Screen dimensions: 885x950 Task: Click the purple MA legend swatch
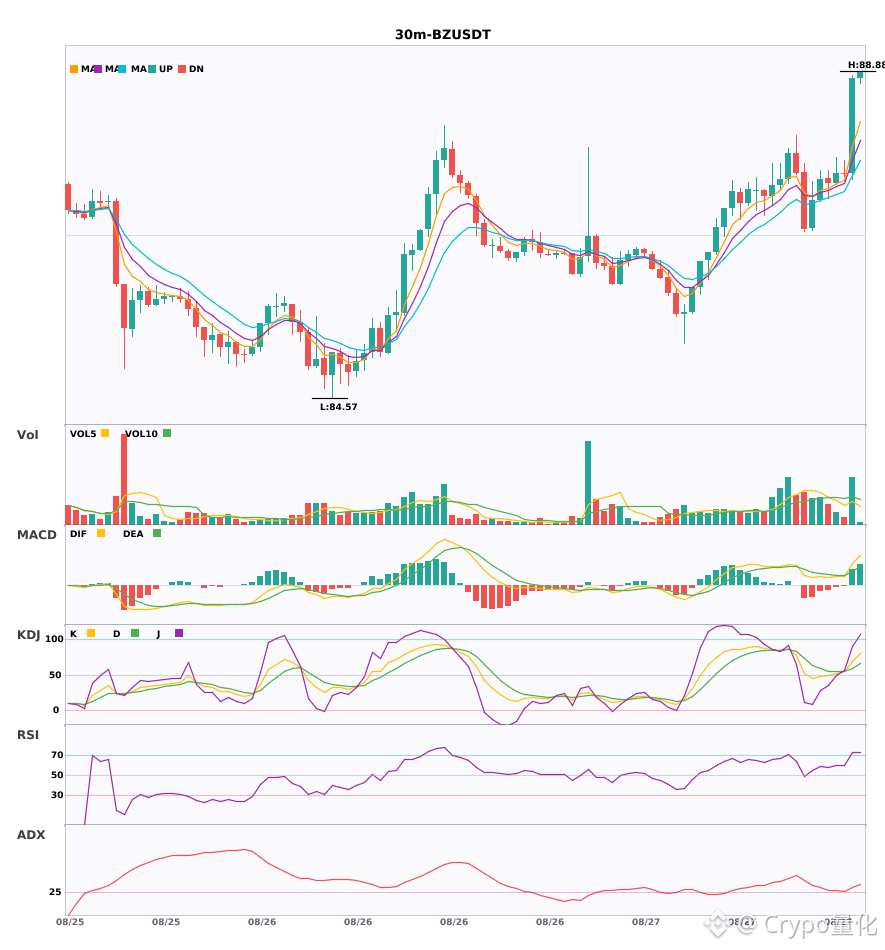pyautogui.click(x=98, y=69)
